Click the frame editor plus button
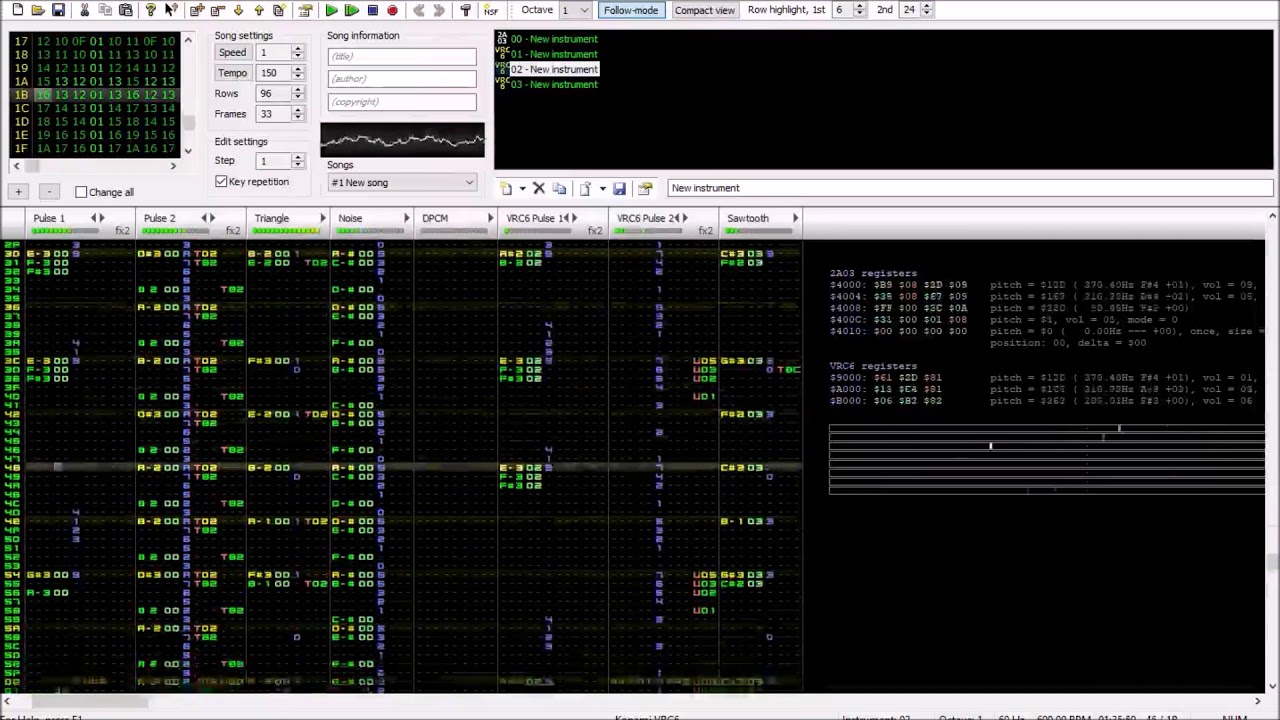The image size is (1280, 720). tap(18, 192)
